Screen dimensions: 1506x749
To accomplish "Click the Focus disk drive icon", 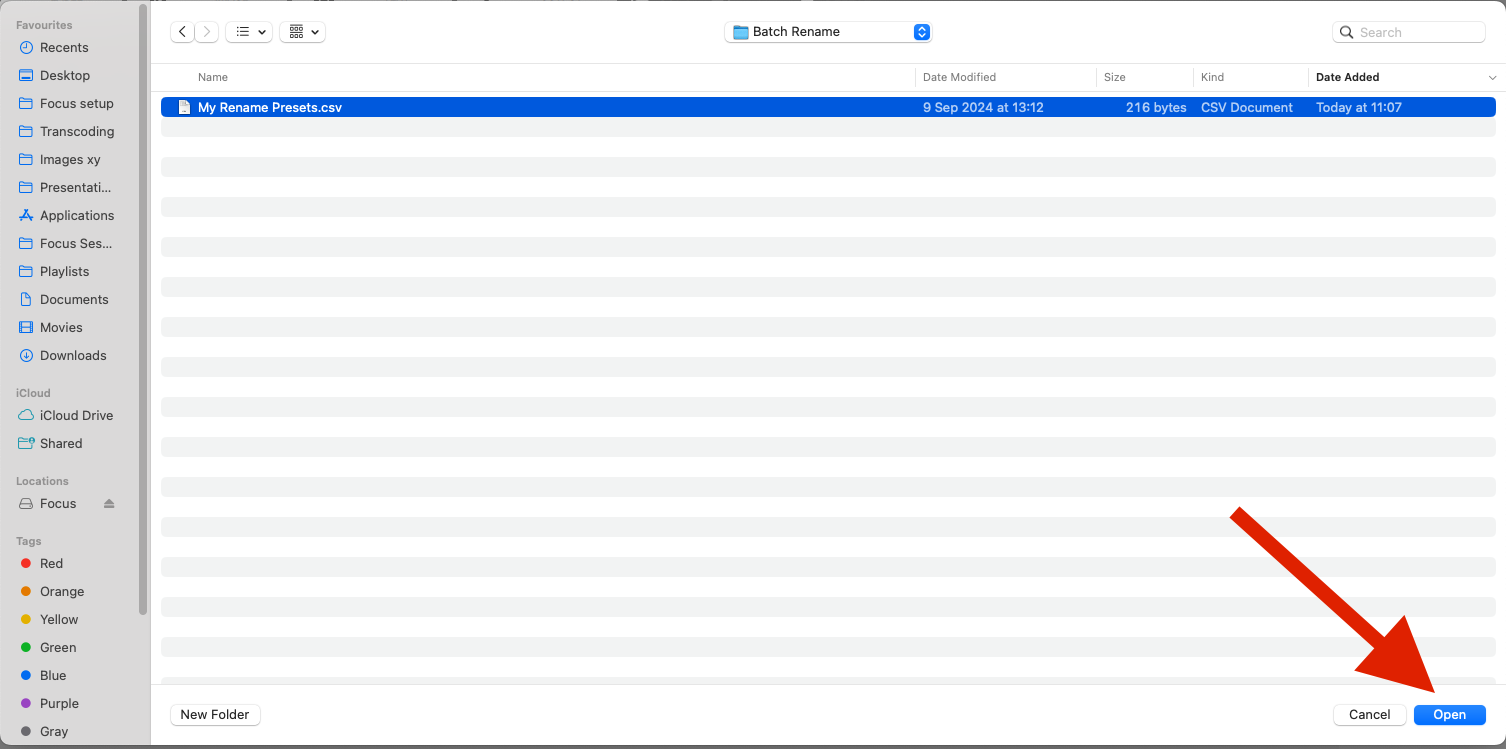I will 26,503.
